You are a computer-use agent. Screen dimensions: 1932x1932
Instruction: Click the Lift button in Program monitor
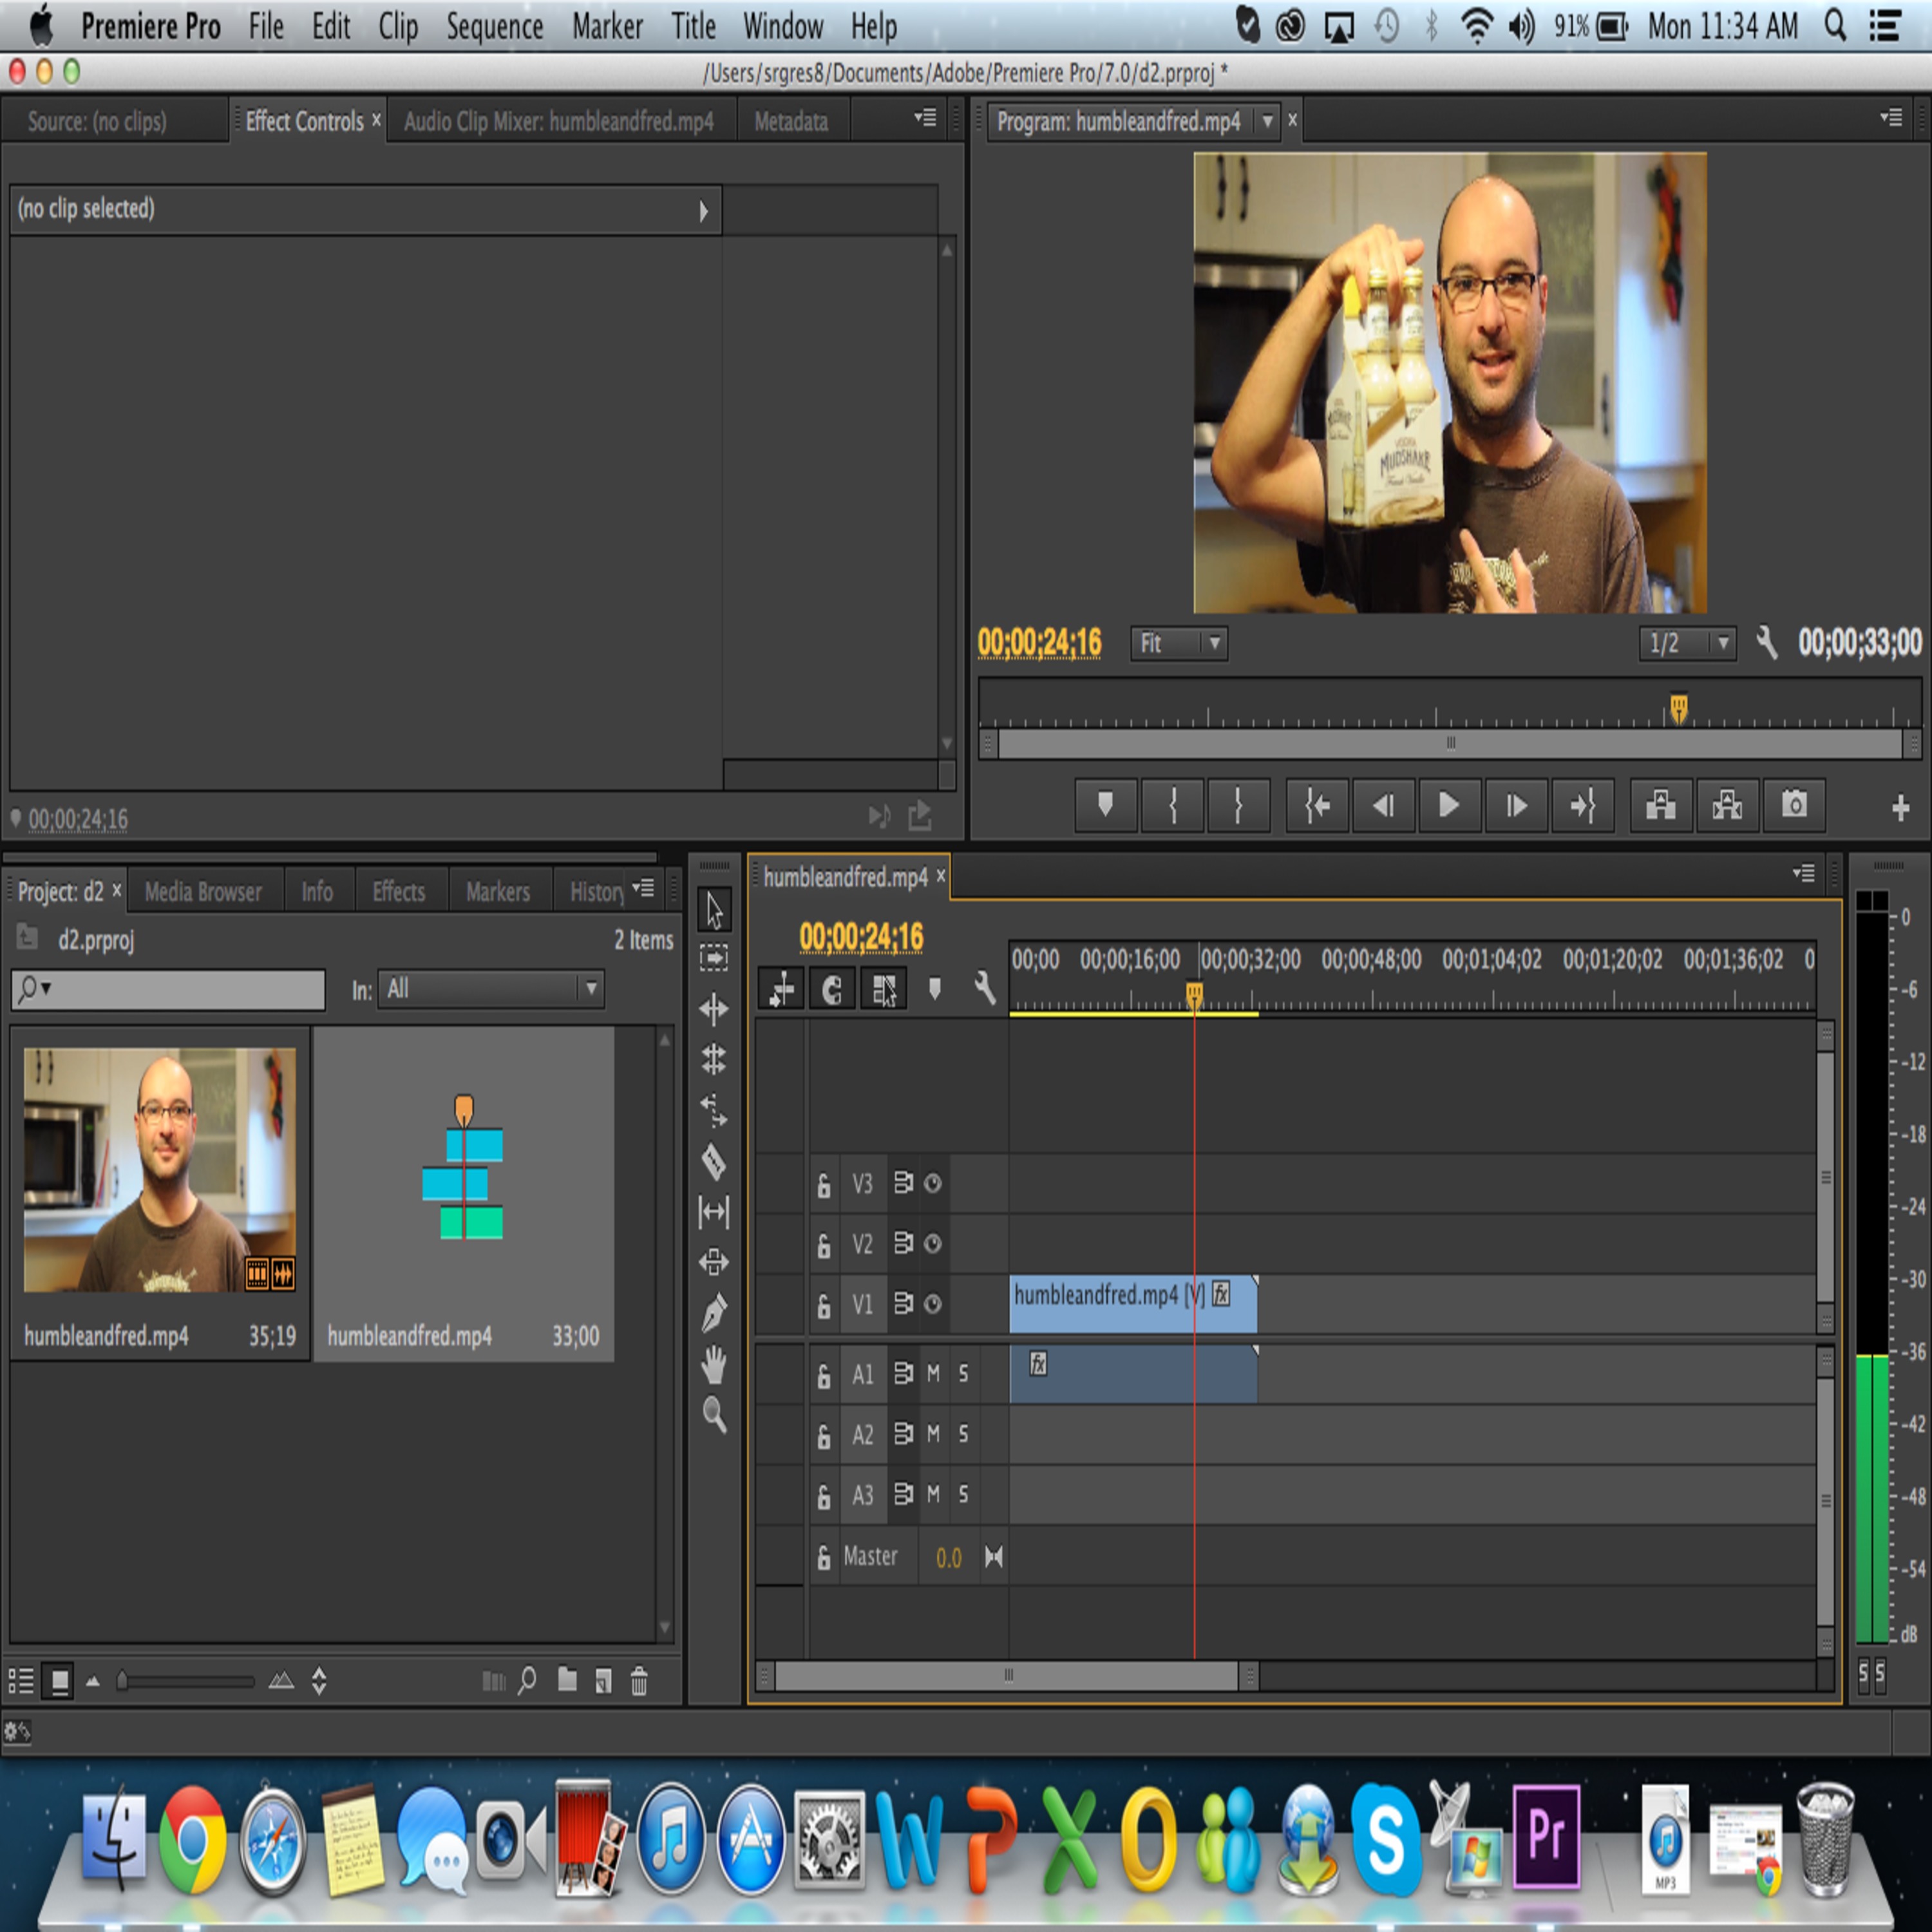tap(1661, 805)
